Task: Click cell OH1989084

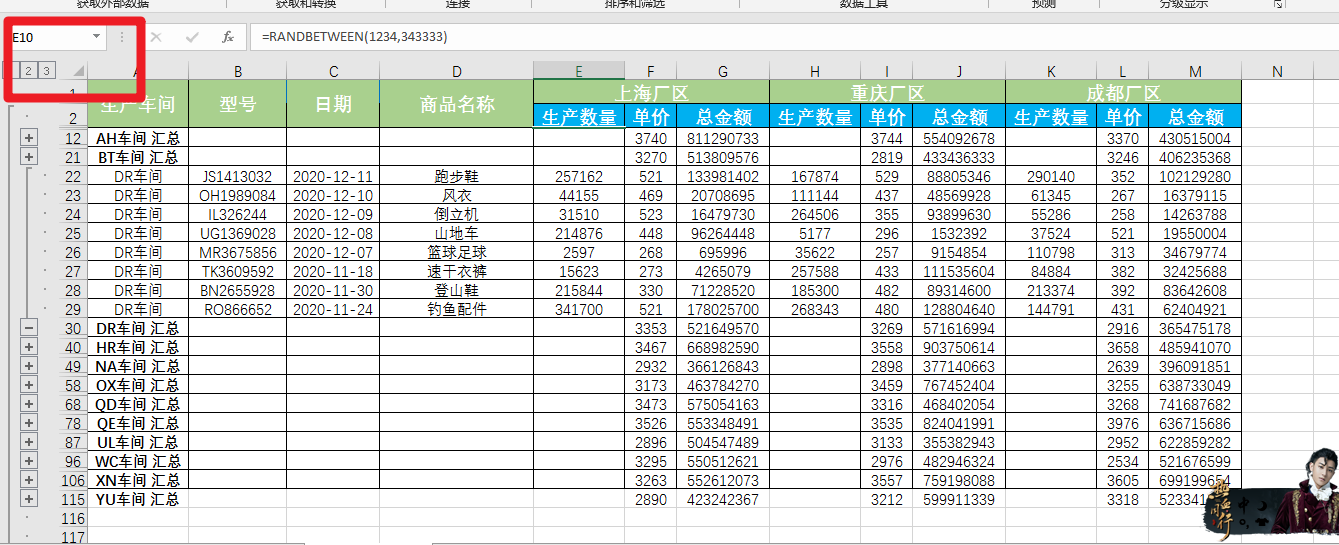Action: pos(238,195)
